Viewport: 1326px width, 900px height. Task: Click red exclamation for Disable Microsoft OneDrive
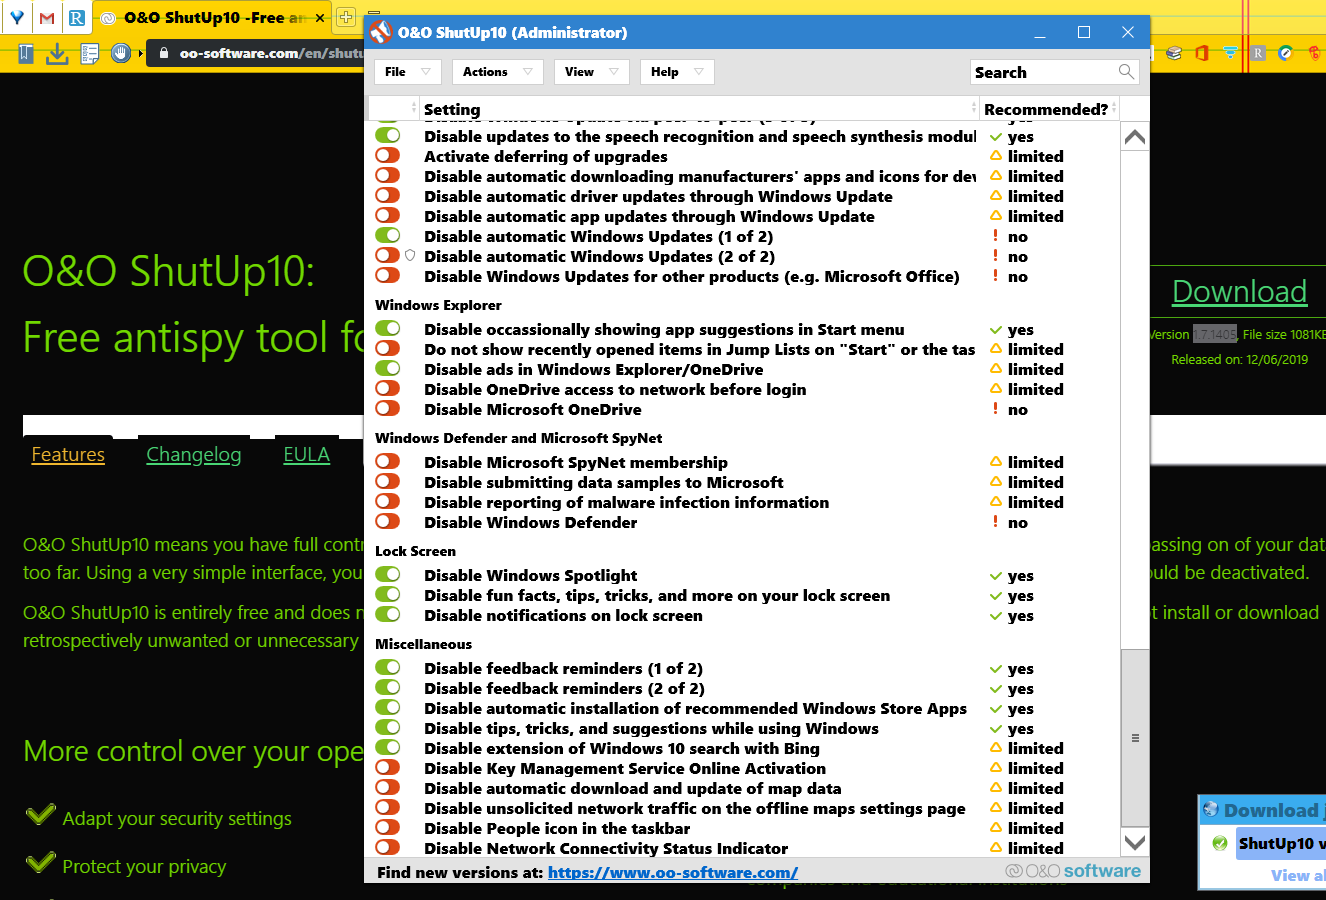[x=995, y=409]
